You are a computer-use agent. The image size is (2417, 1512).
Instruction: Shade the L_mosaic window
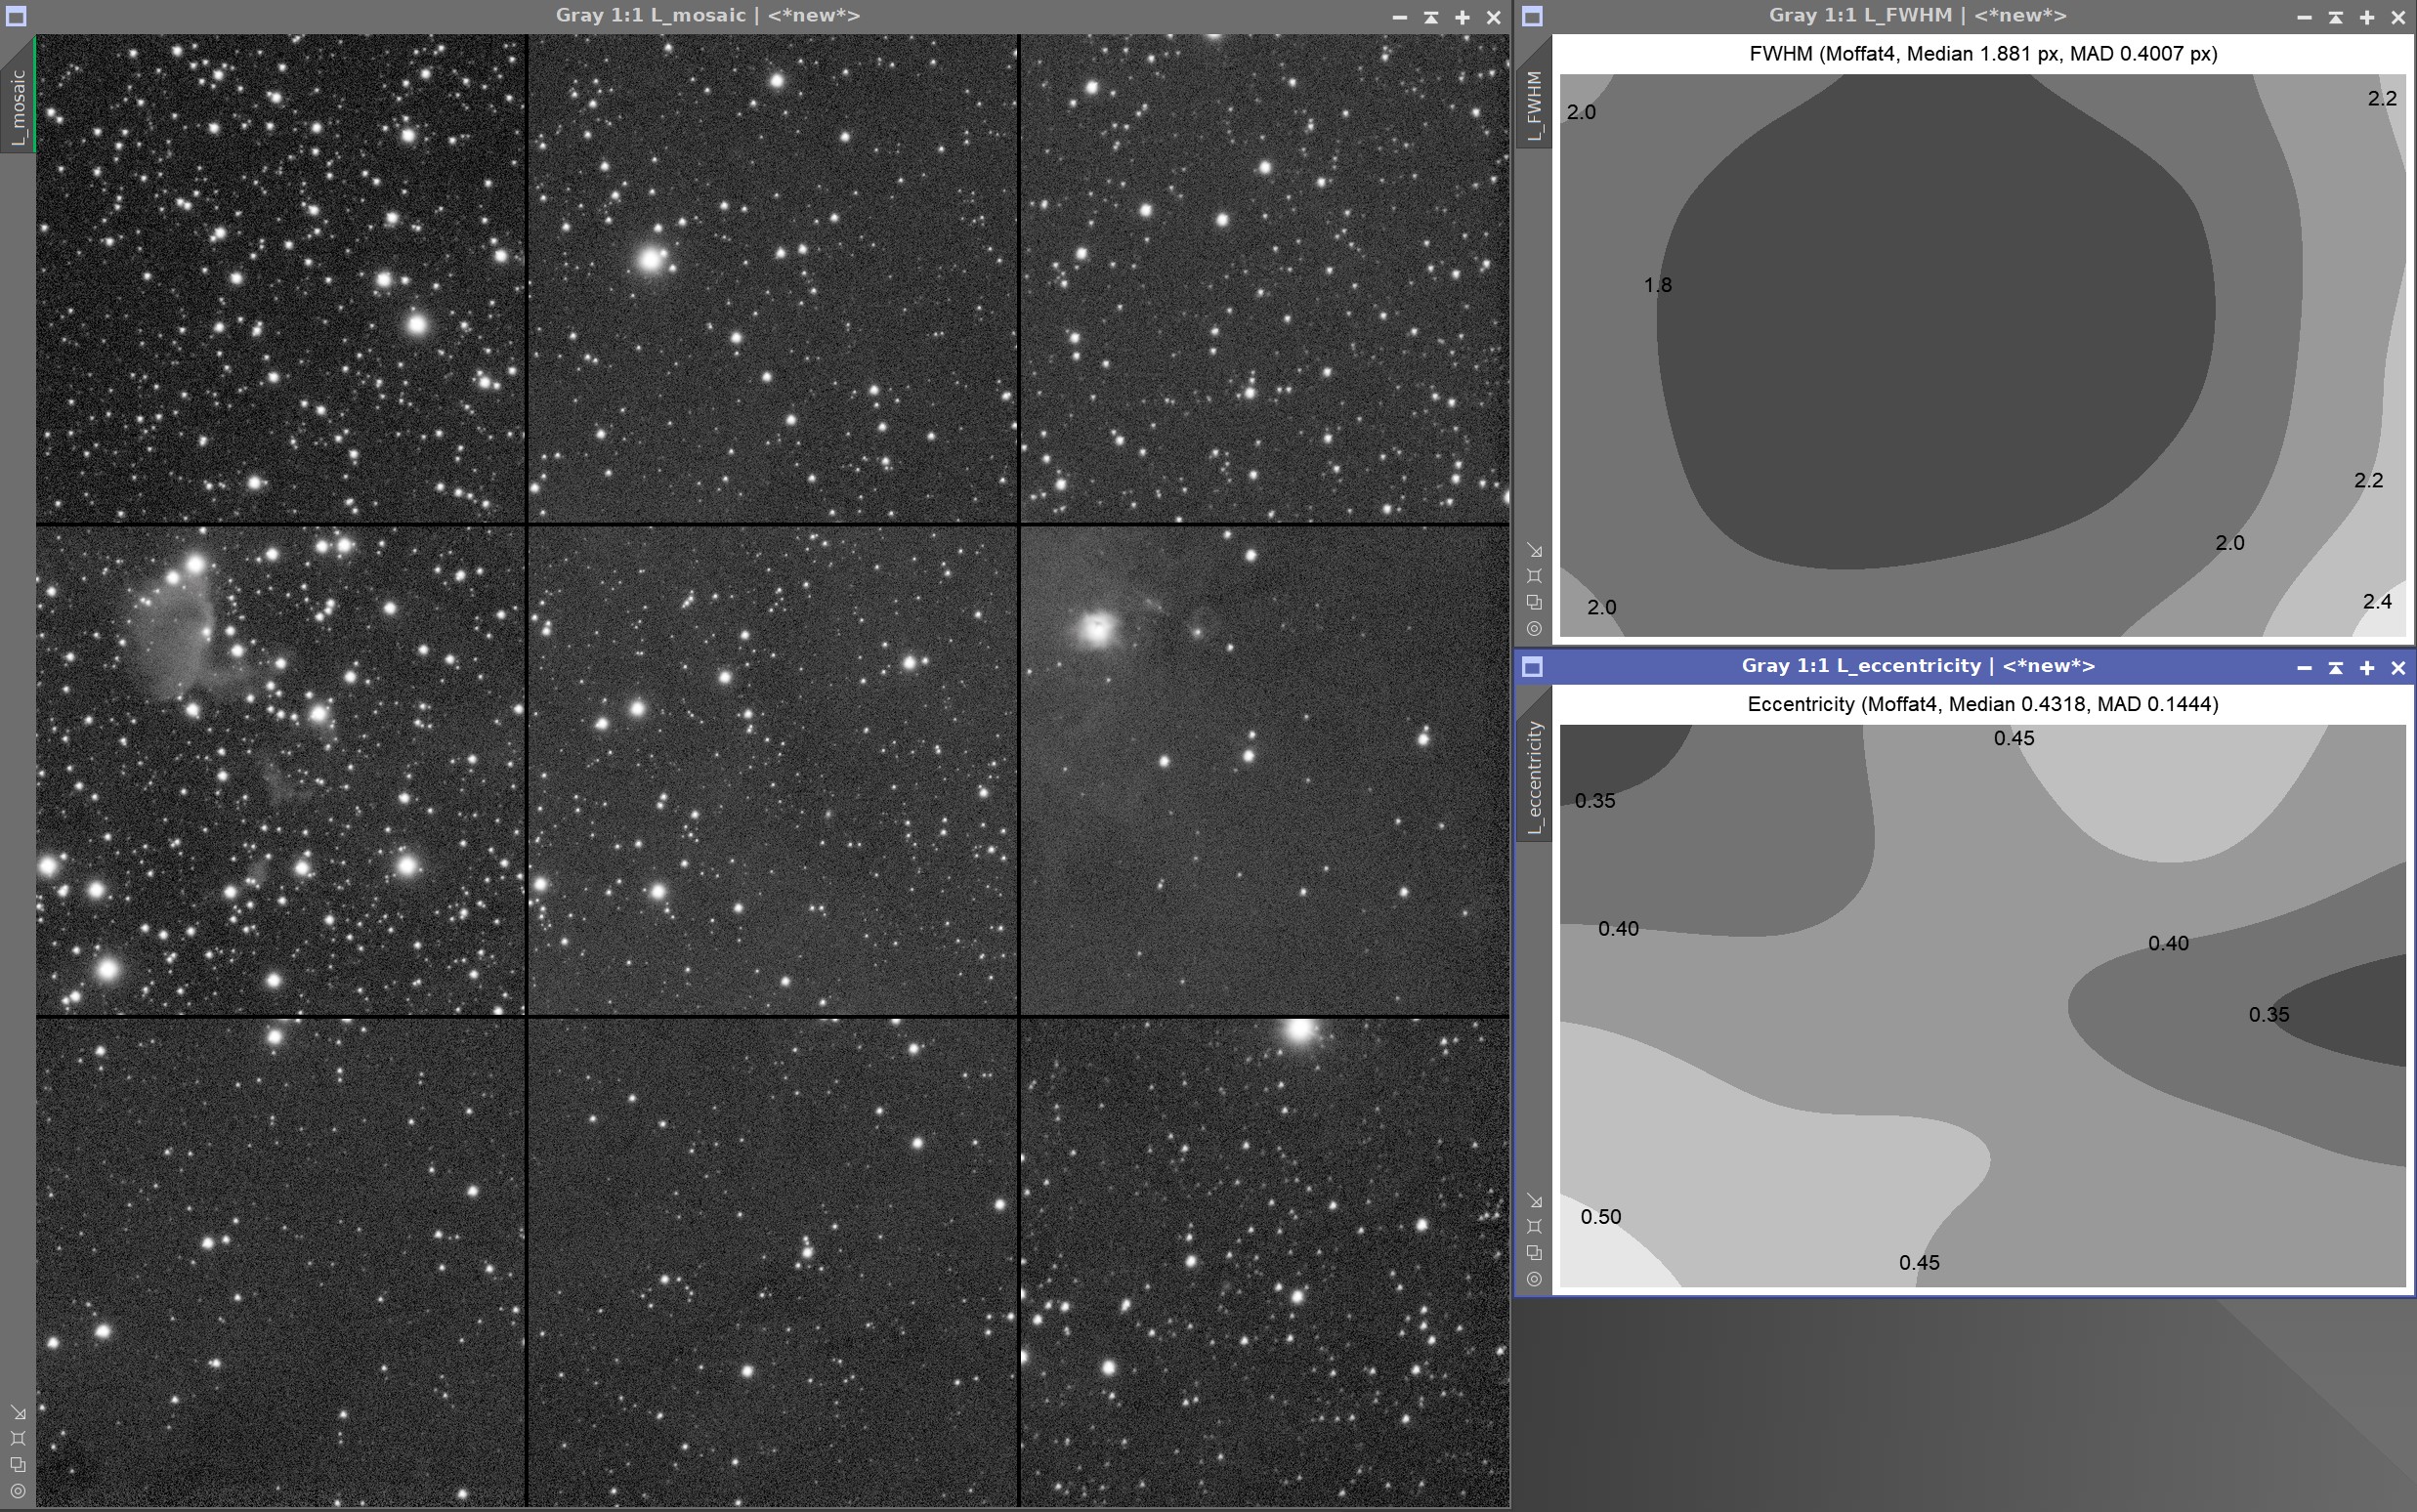(1431, 17)
